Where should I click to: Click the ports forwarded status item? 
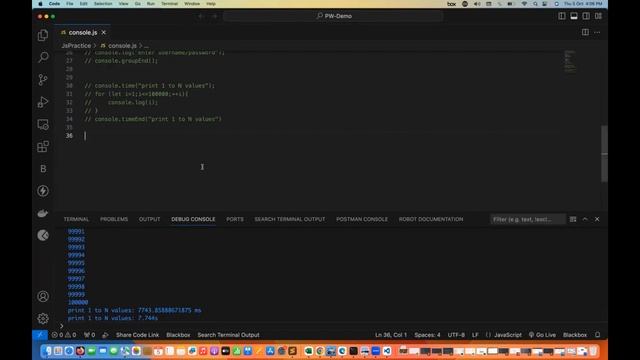coord(89,335)
